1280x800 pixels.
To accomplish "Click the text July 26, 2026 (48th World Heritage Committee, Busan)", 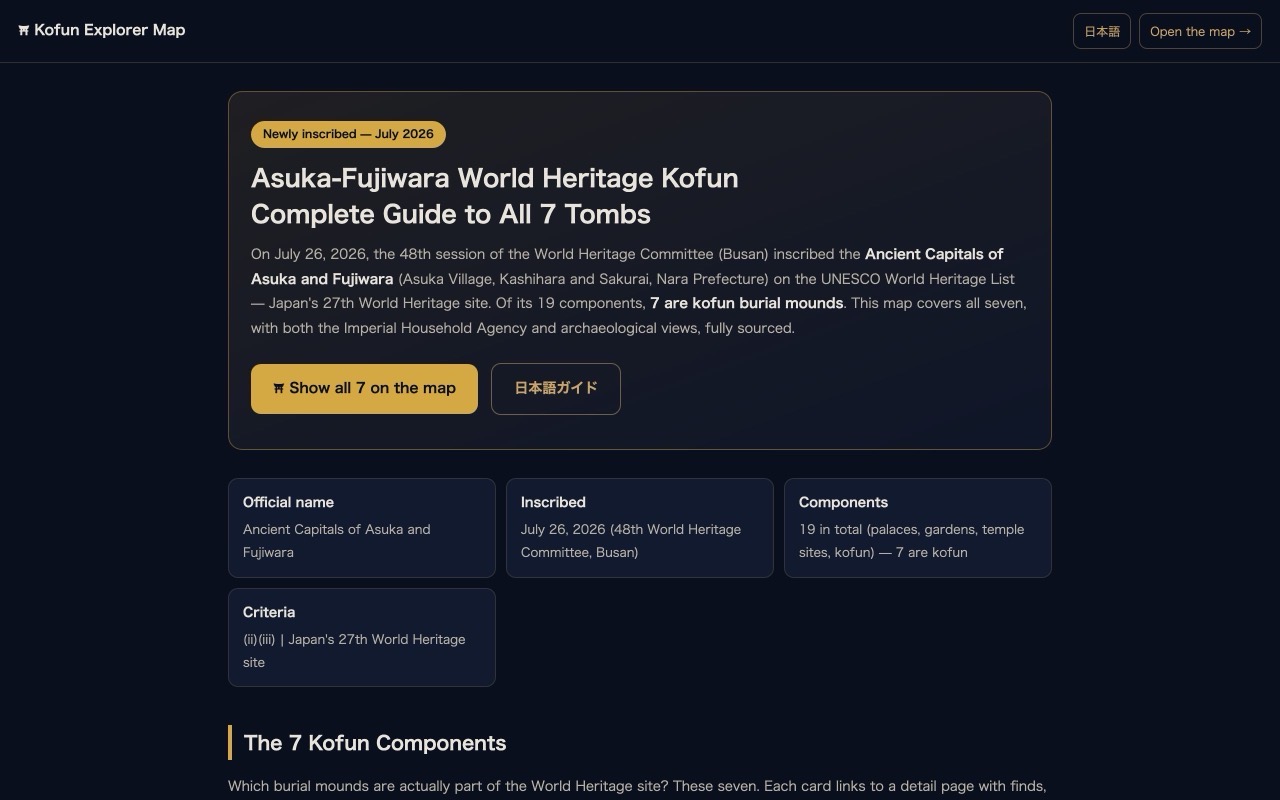I will 631,541.
